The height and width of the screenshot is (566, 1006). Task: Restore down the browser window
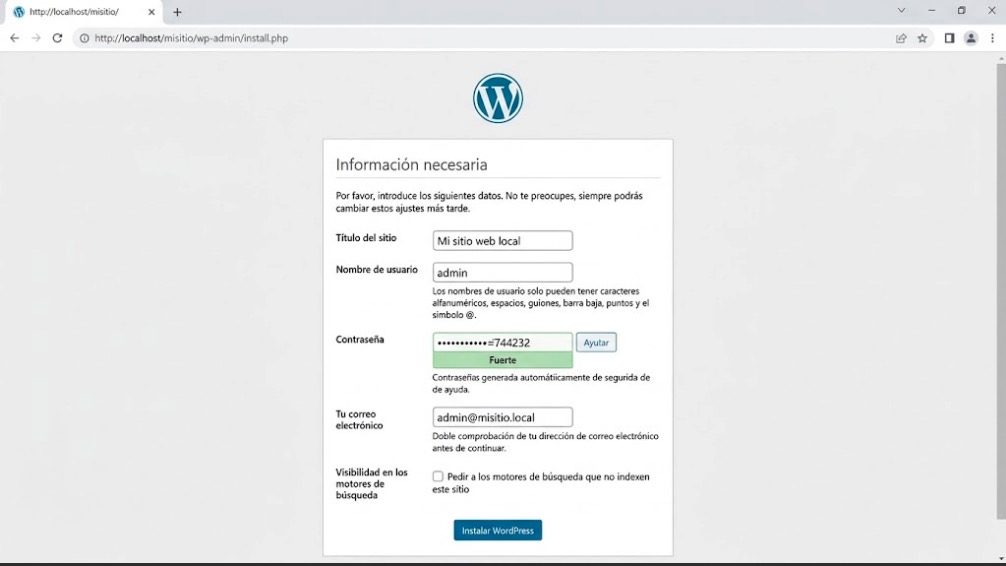(x=961, y=11)
